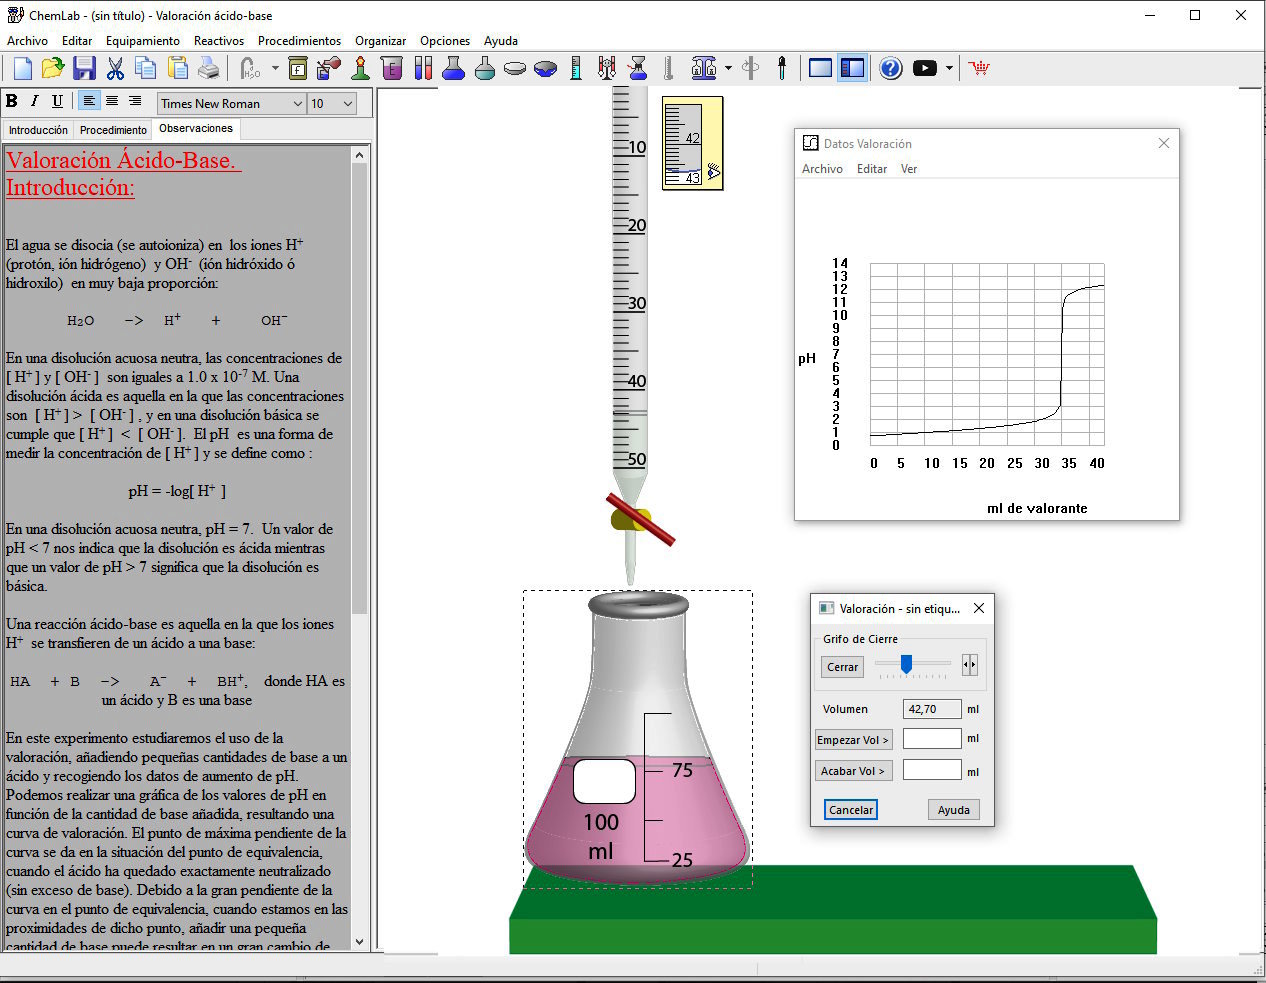
Task: Toggle underline text formatting
Action: pyautogui.click(x=57, y=101)
